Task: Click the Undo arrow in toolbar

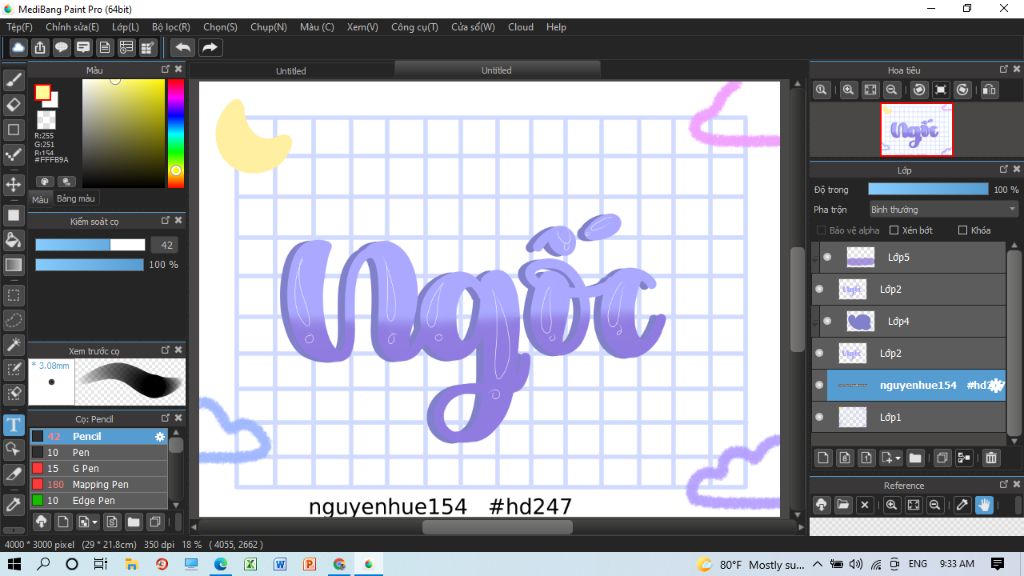Action: point(183,48)
